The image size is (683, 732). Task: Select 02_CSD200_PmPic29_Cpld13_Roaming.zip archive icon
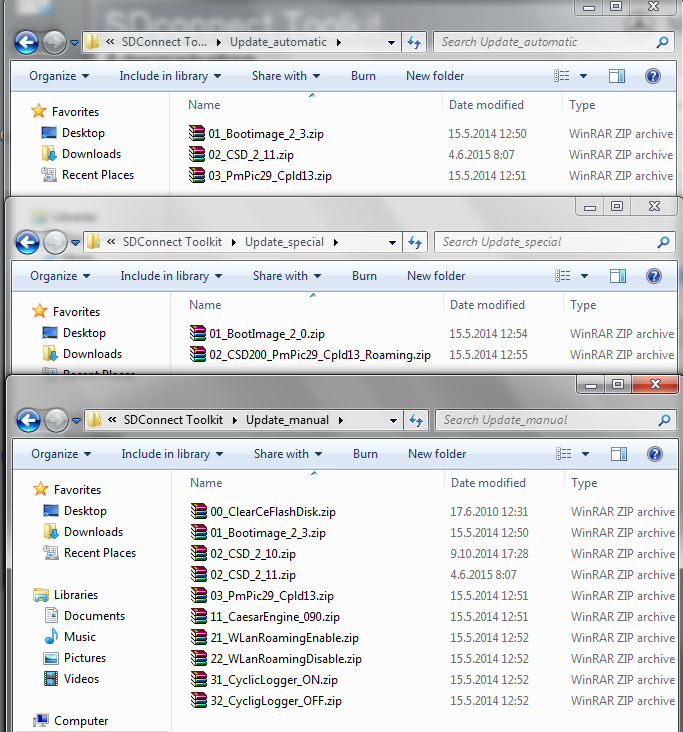click(198, 354)
